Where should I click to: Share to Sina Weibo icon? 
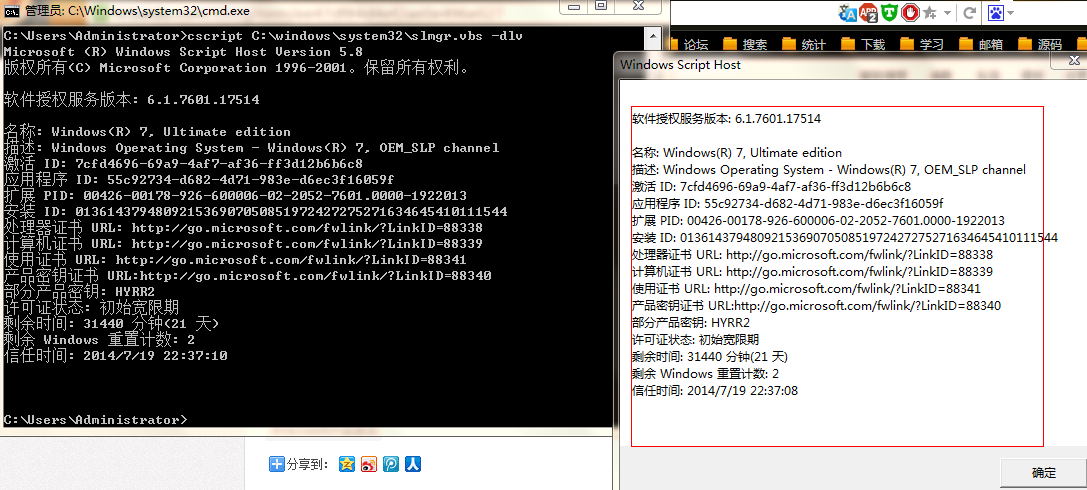tap(369, 464)
